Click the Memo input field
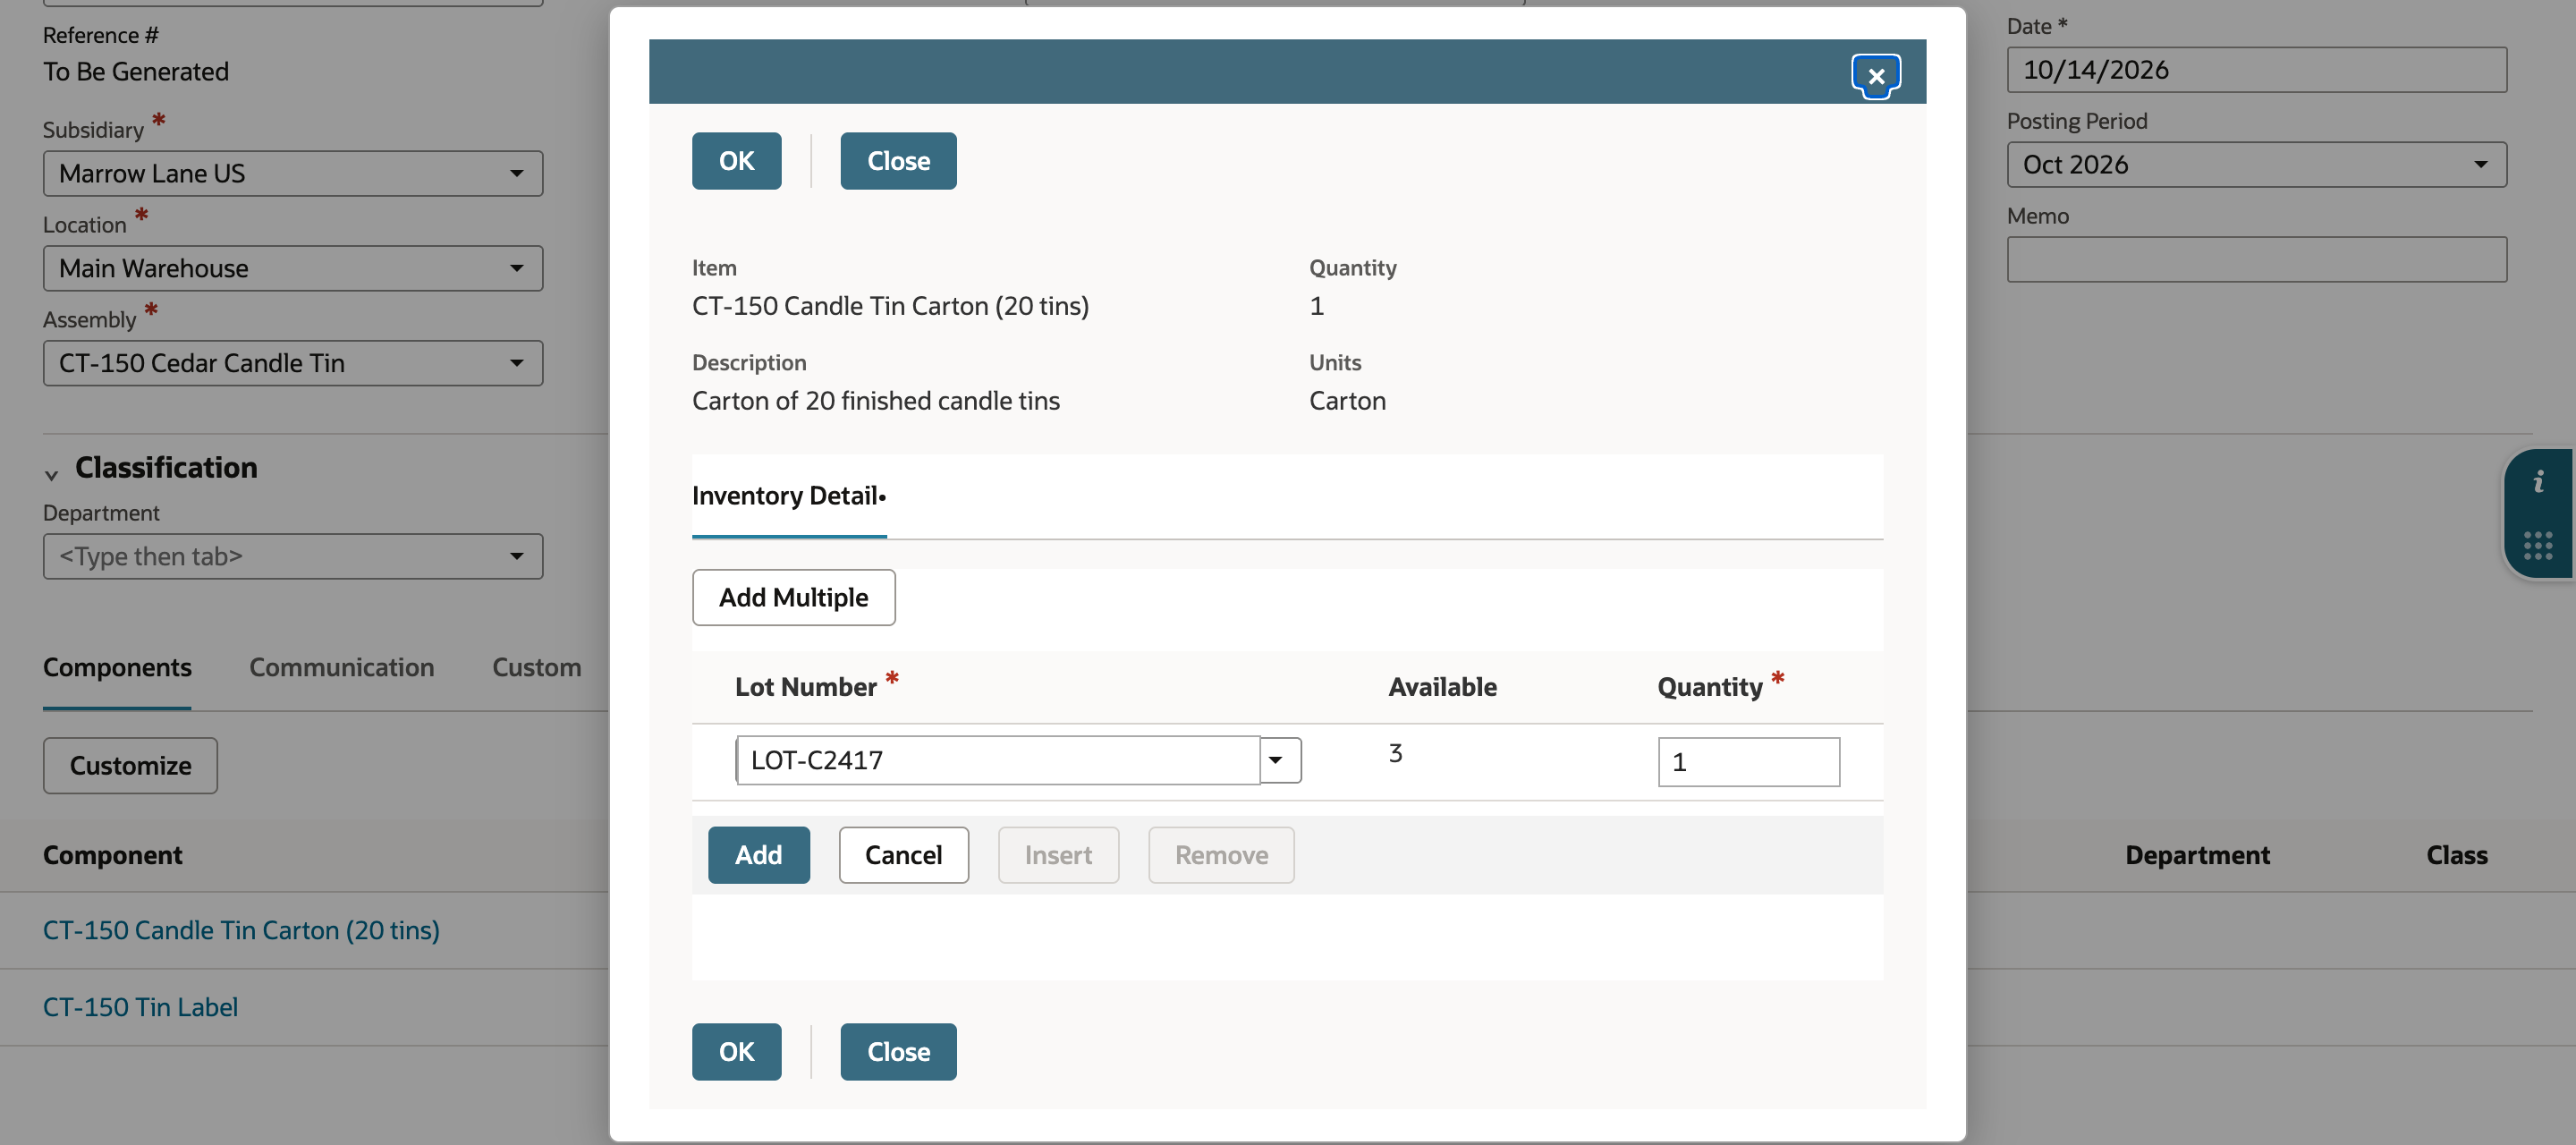Viewport: 2576px width, 1145px height. pyautogui.click(x=2256, y=259)
